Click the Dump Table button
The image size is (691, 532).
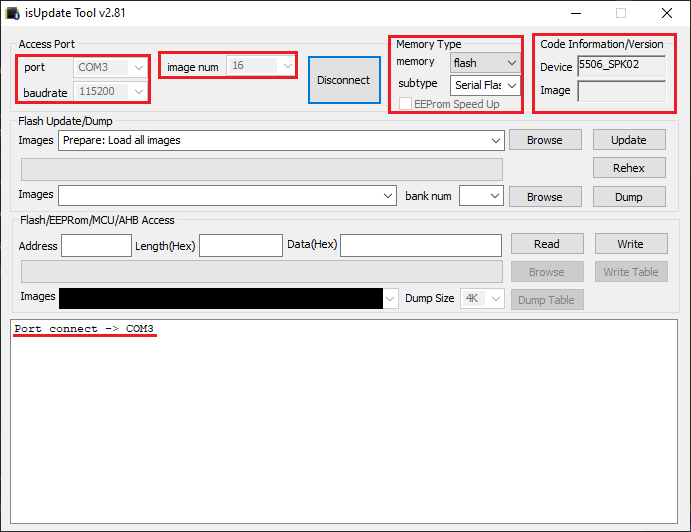tap(547, 300)
